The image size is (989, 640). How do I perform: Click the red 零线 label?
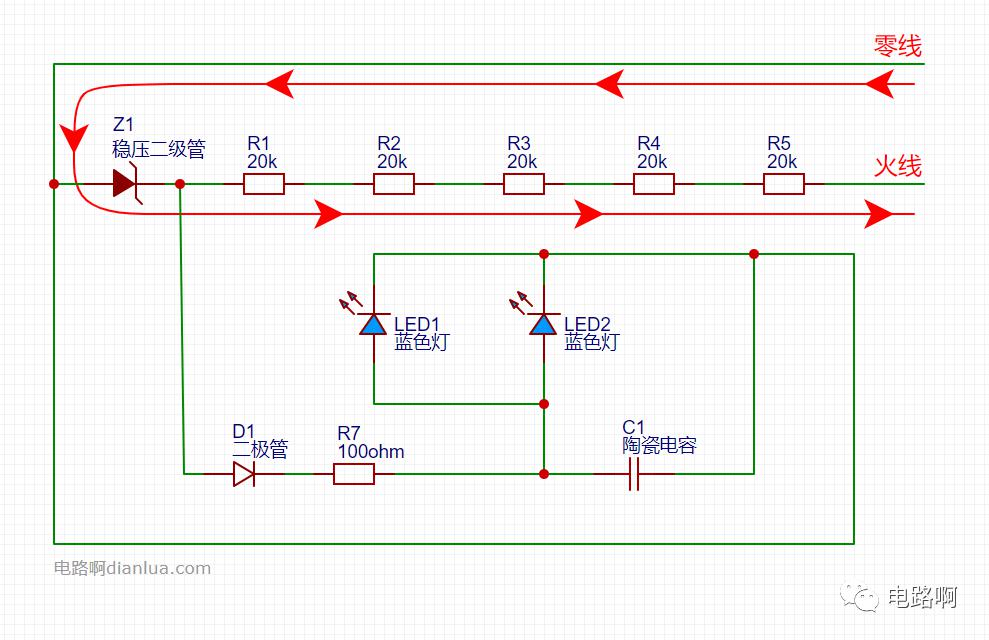(x=897, y=46)
